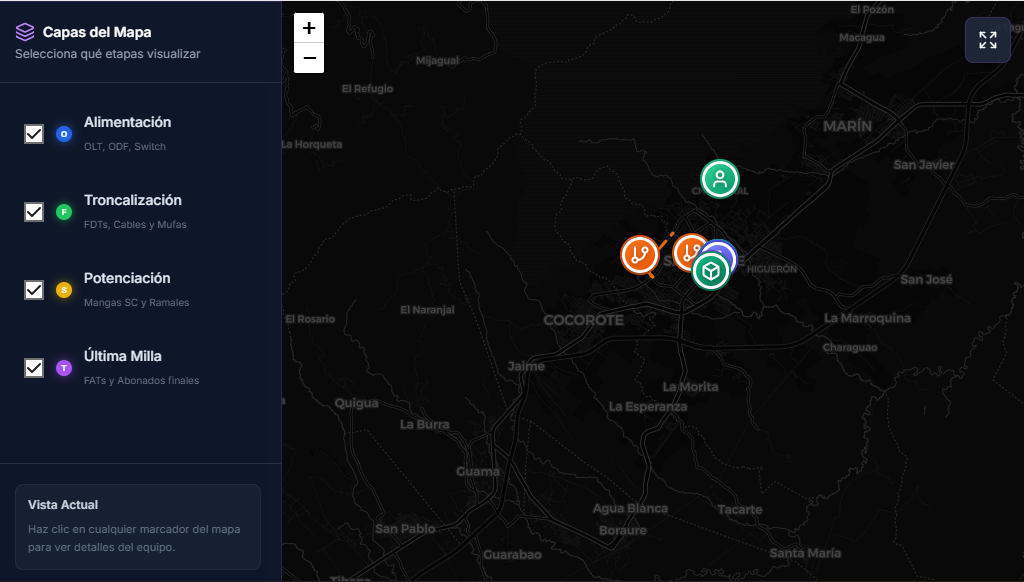The width and height of the screenshot is (1024, 582).
Task: Click the La Esperanza map label
Action: coord(648,406)
